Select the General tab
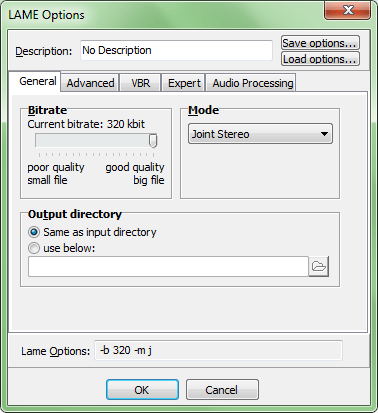This screenshot has height=413, width=378. coord(37,81)
